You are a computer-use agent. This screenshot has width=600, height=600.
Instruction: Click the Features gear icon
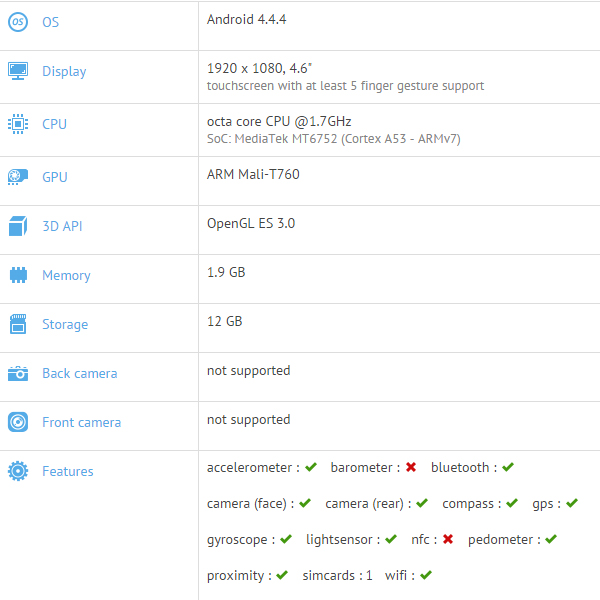tap(18, 471)
